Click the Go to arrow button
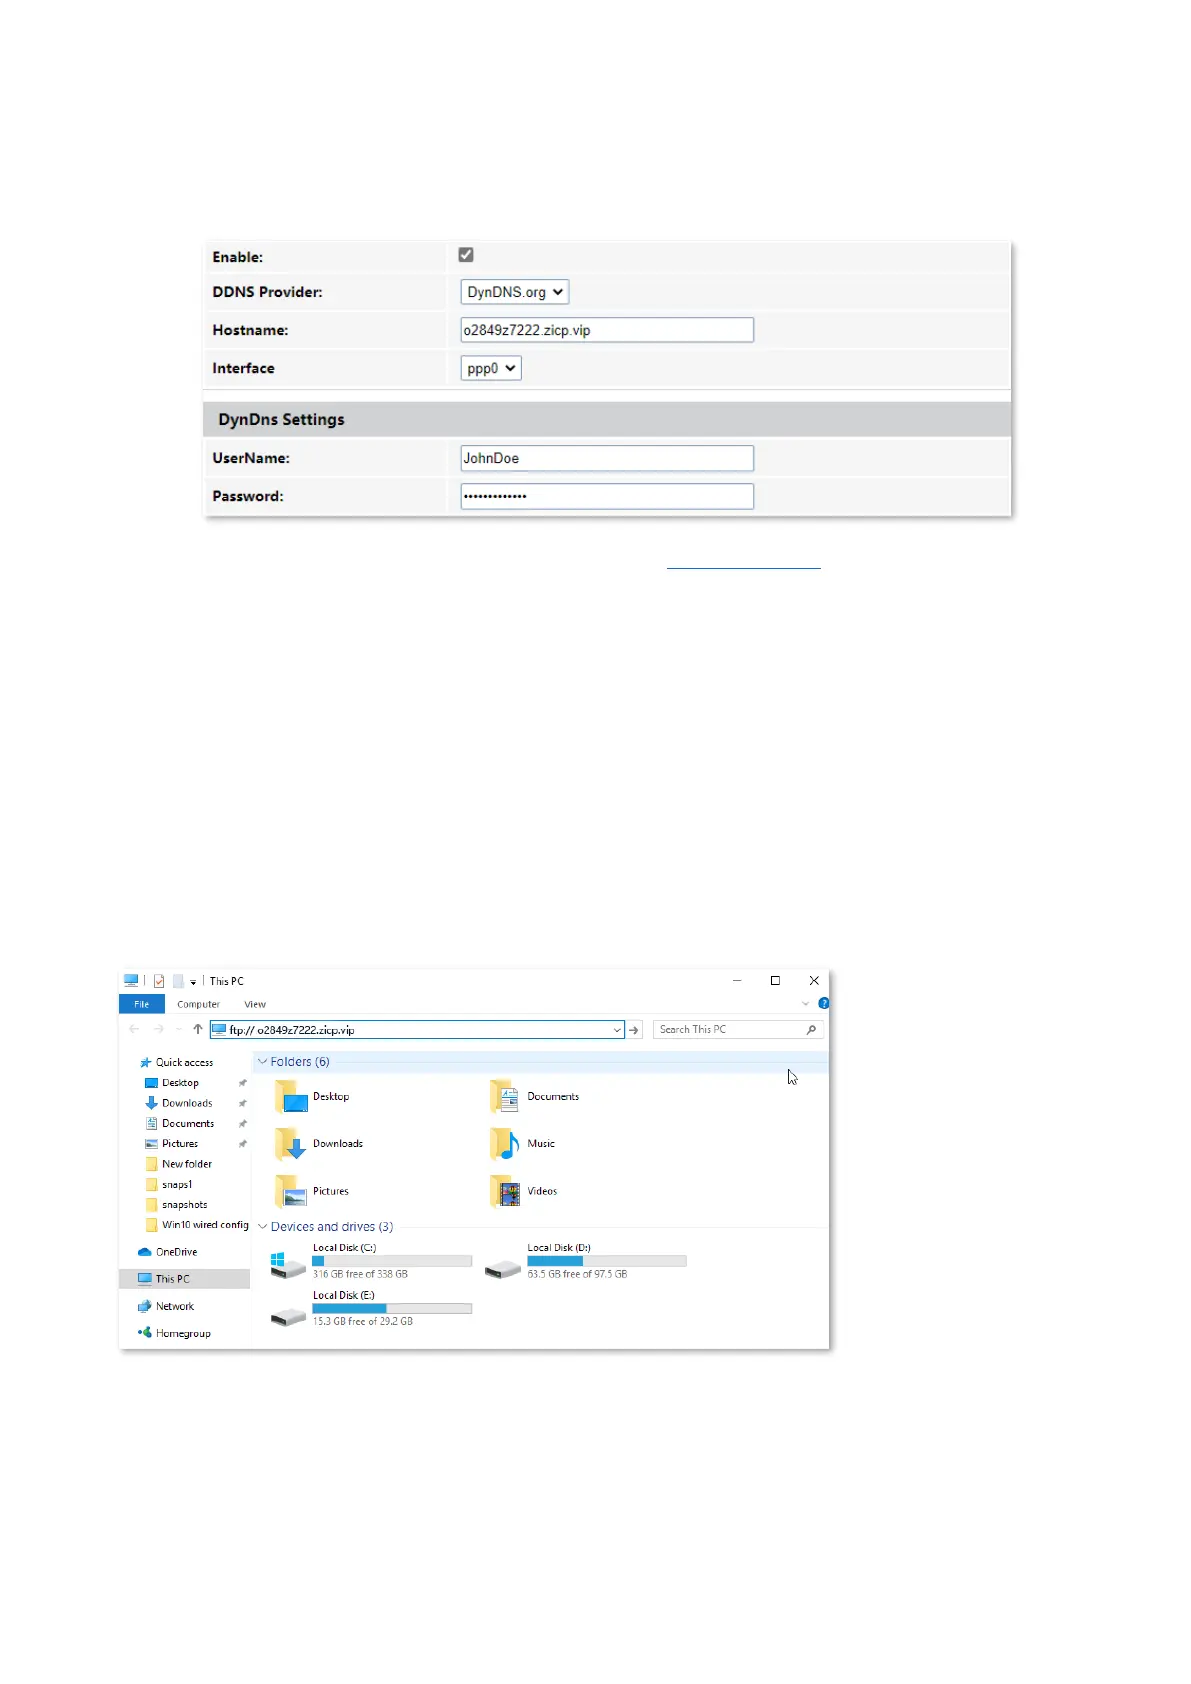This screenshot has height=1684, width=1191. click(634, 1029)
